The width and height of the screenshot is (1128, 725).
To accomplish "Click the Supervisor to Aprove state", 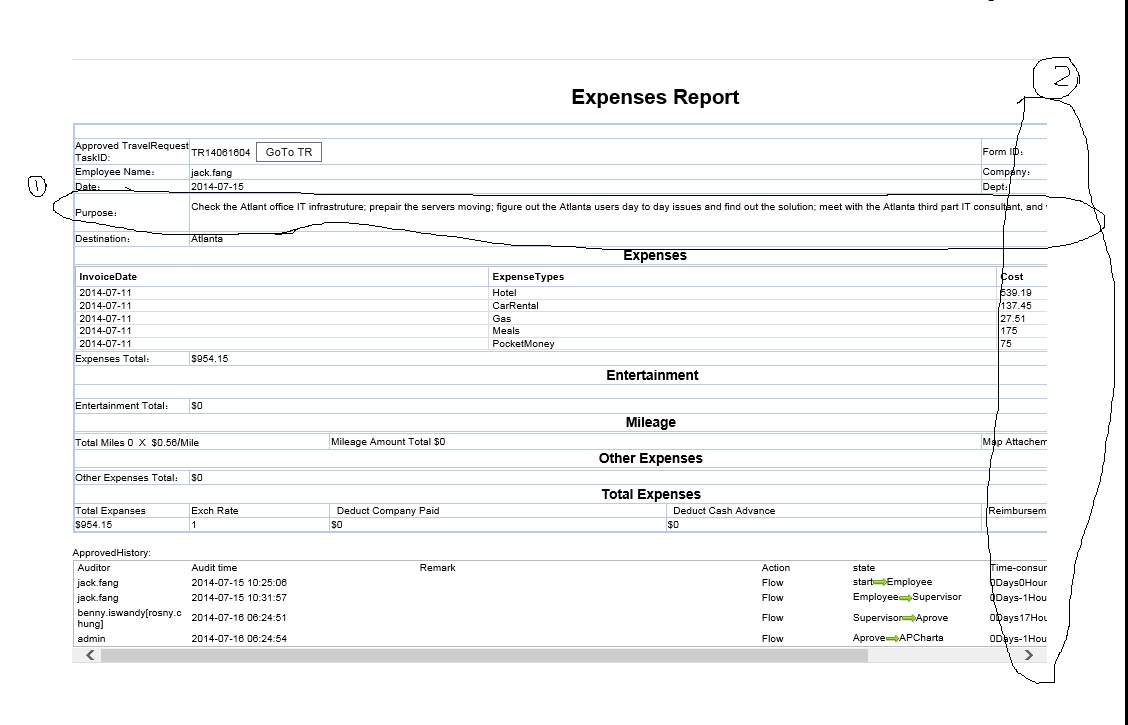I will click(x=900, y=618).
